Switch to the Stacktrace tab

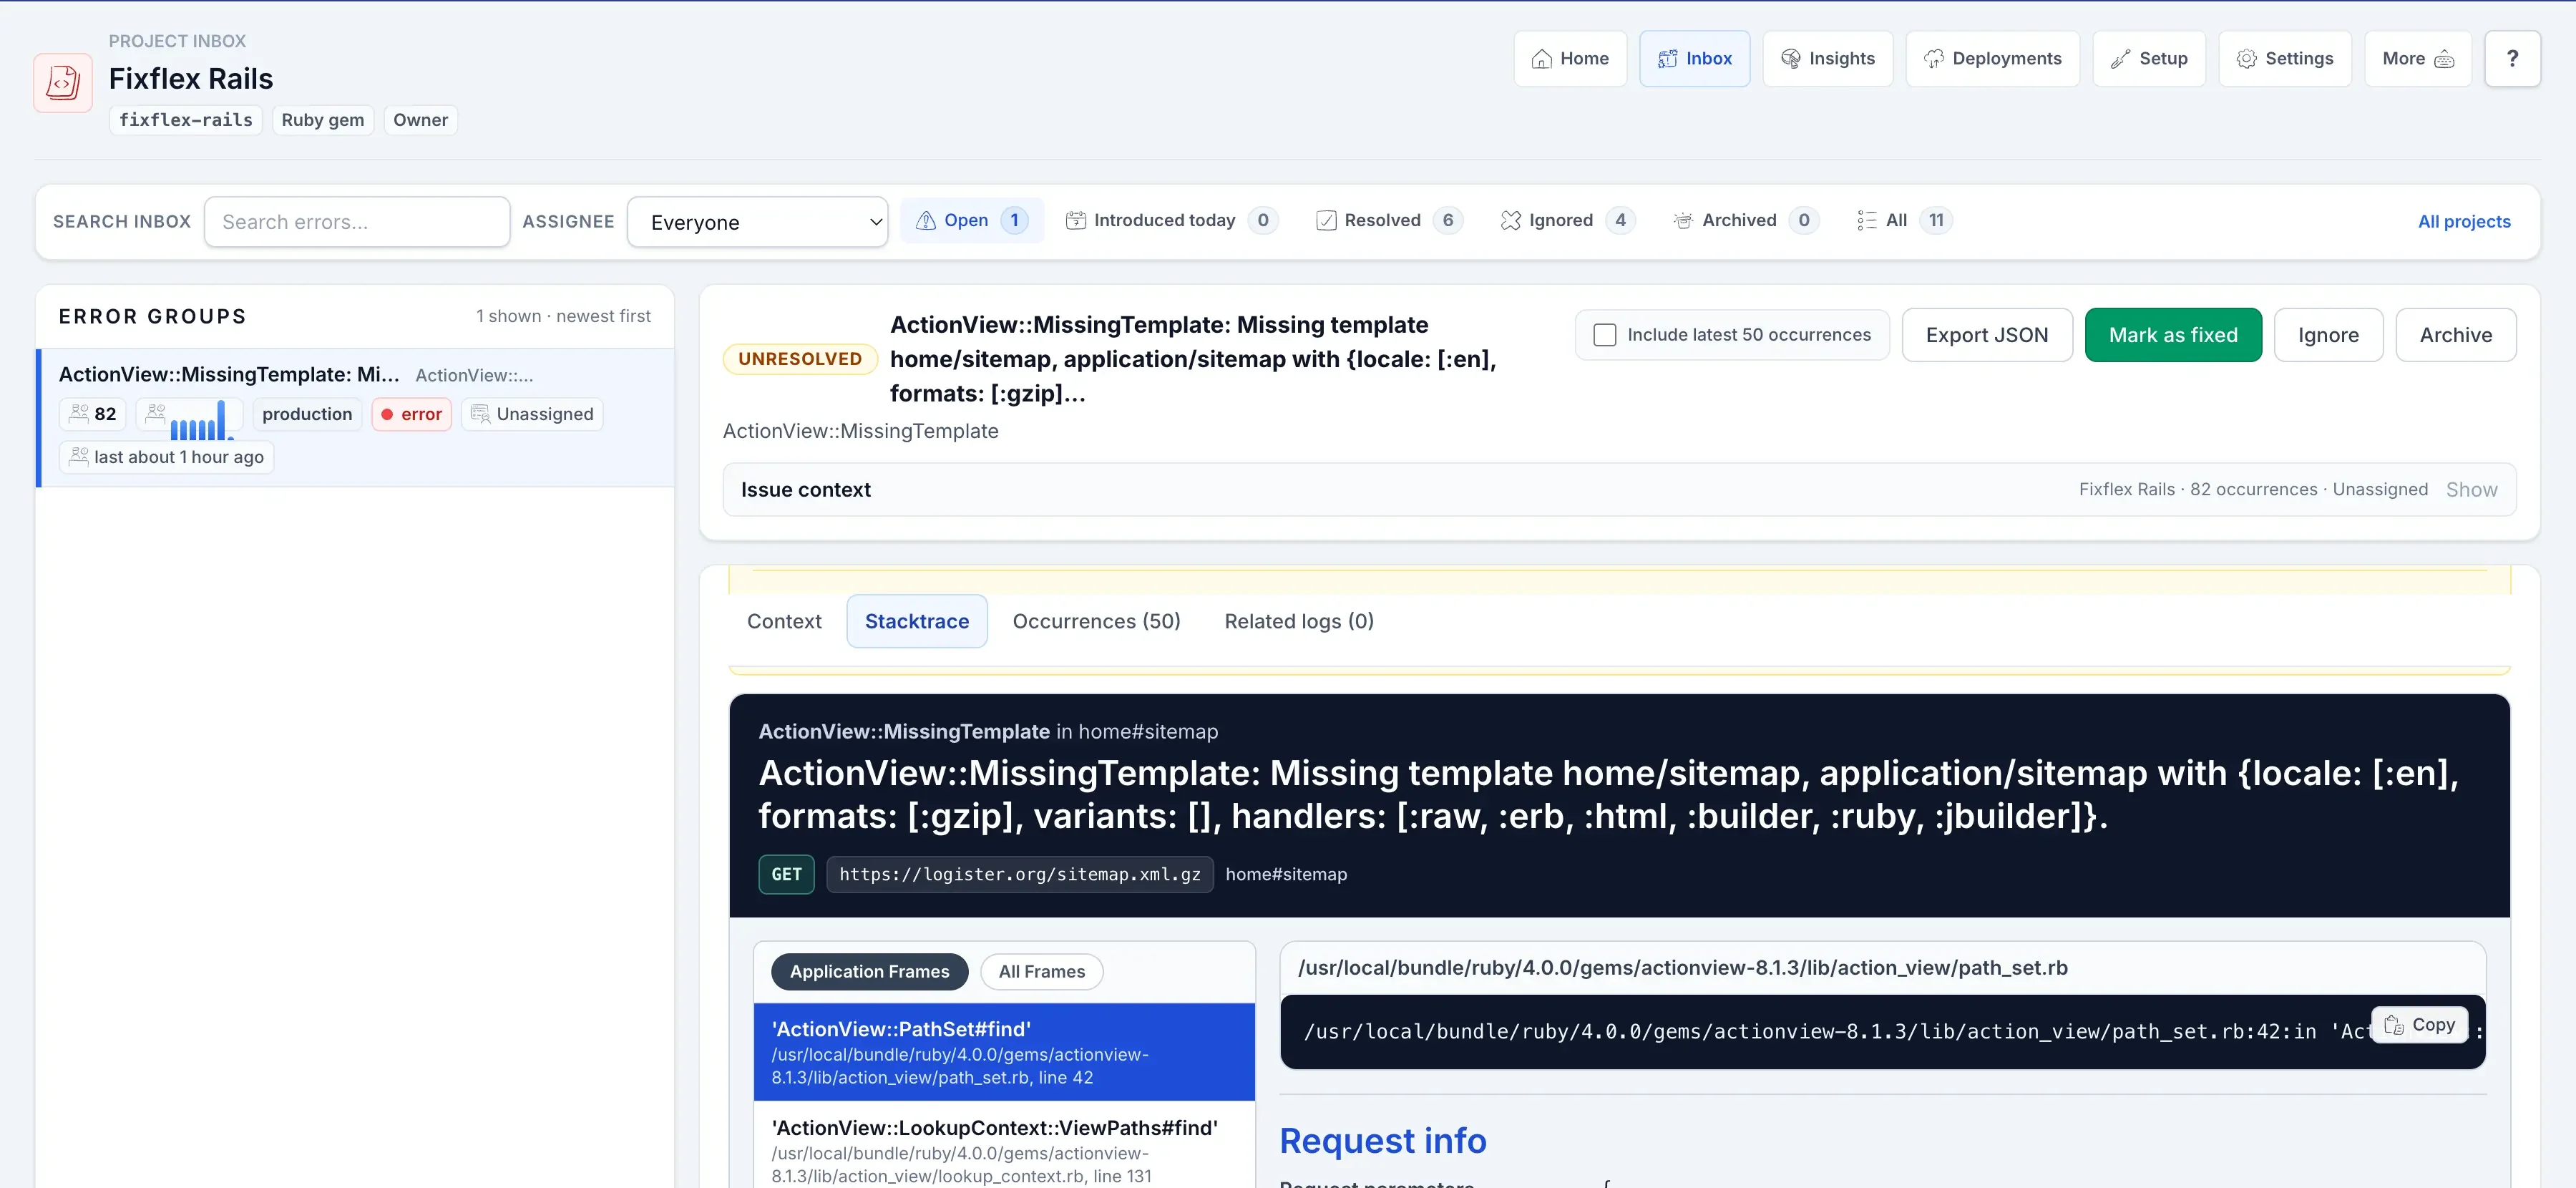[917, 621]
